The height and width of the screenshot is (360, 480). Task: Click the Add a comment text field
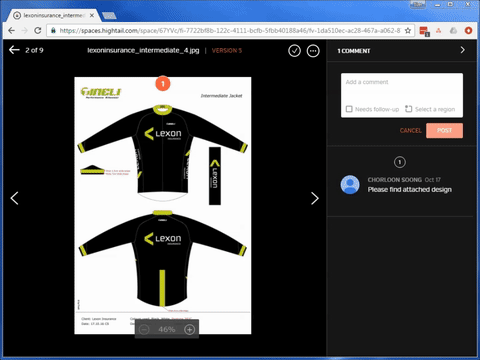[x=402, y=89]
